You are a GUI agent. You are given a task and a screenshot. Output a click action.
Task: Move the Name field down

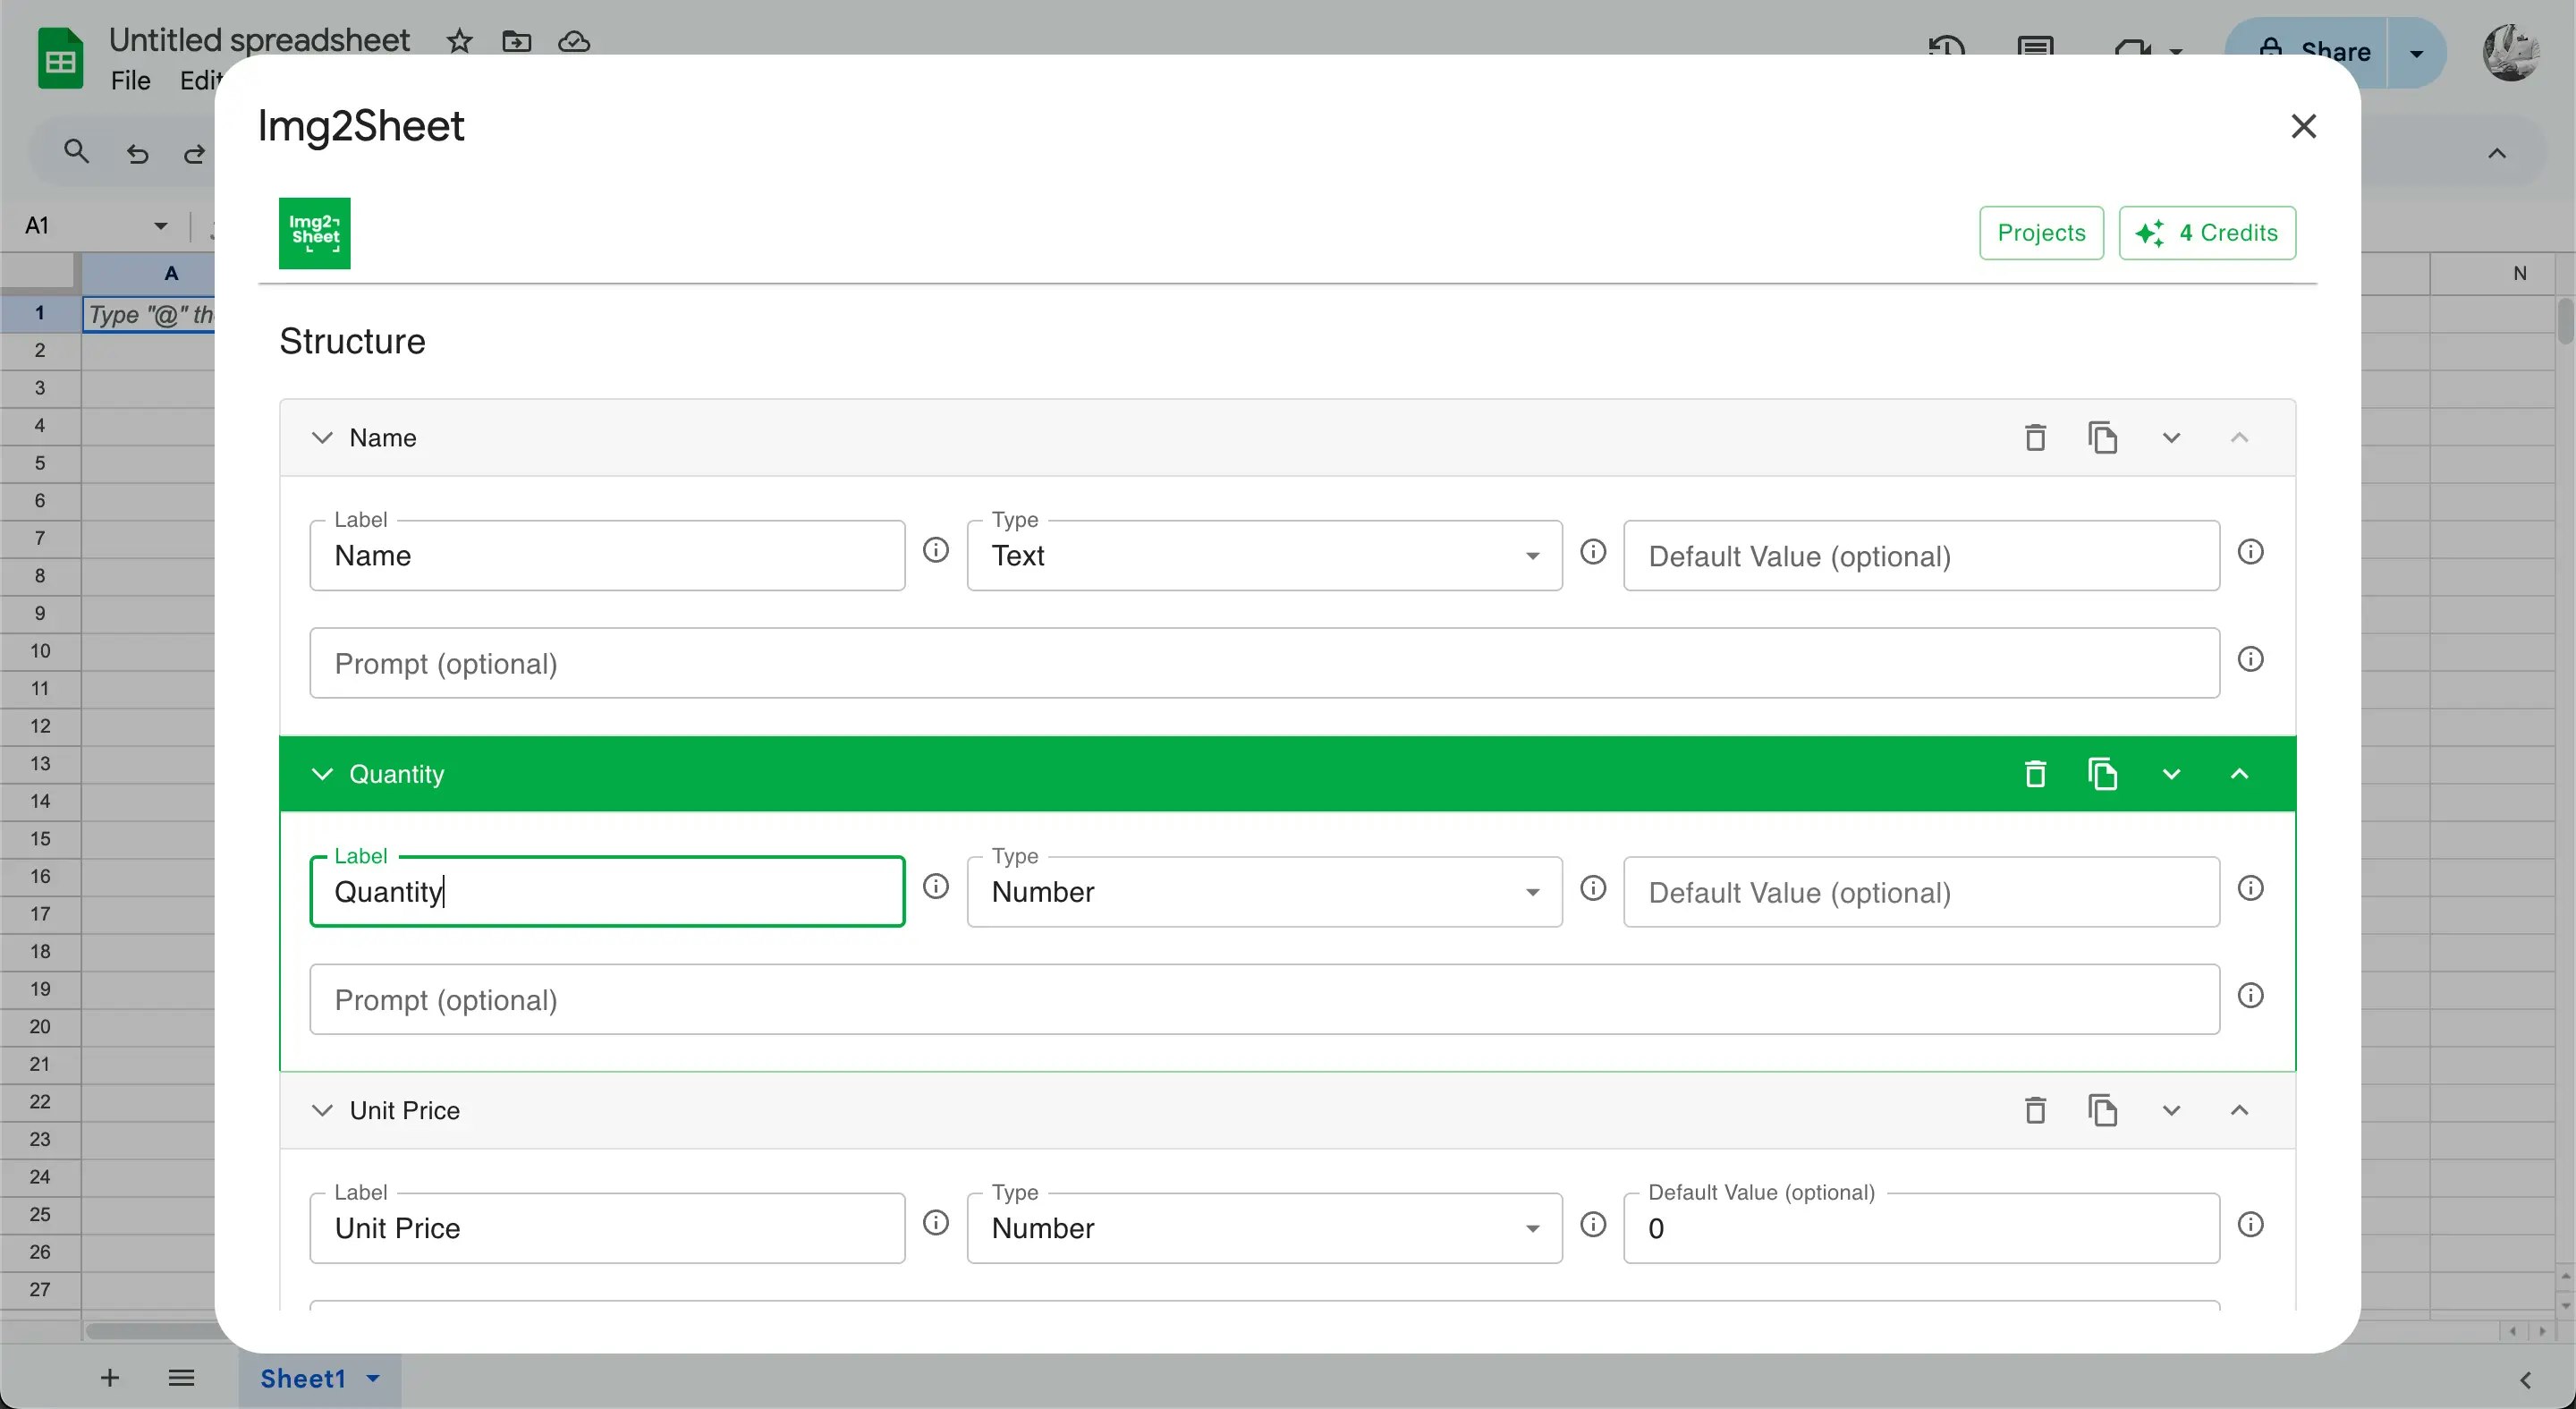(2171, 438)
